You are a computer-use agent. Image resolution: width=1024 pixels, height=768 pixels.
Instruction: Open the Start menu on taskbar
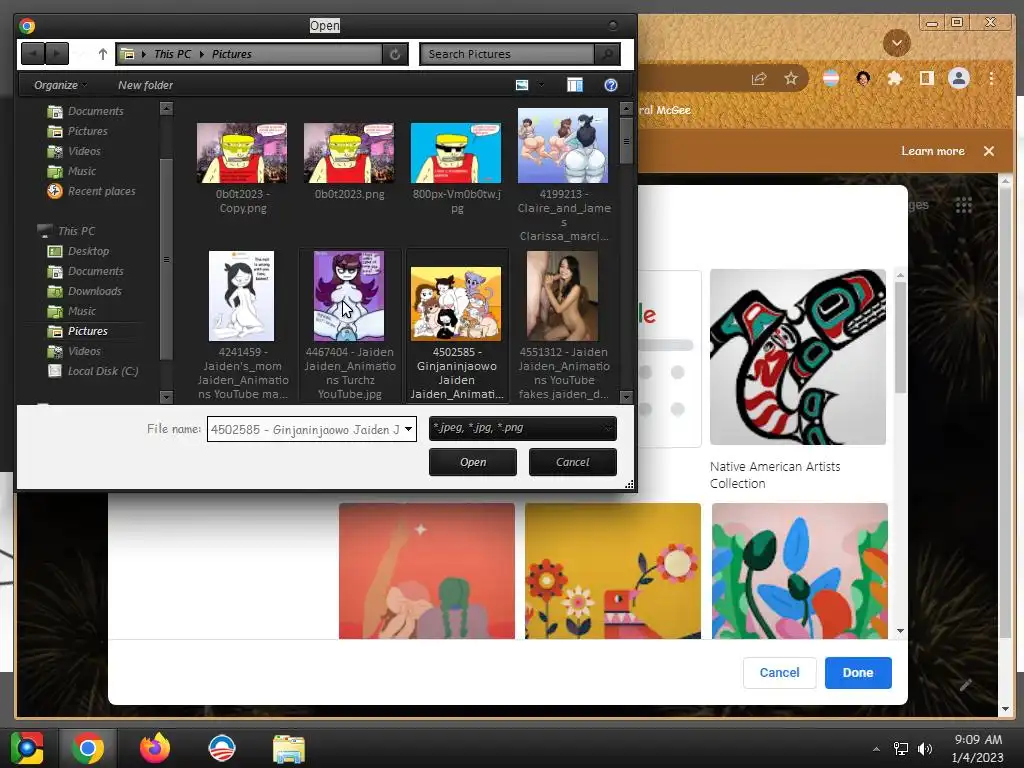pyautogui.click(x=27, y=748)
